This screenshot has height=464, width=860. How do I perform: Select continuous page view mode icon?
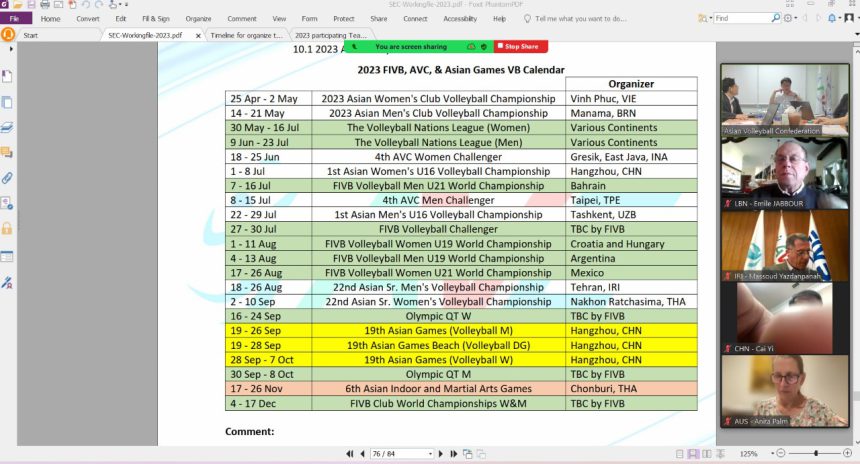coord(693,454)
